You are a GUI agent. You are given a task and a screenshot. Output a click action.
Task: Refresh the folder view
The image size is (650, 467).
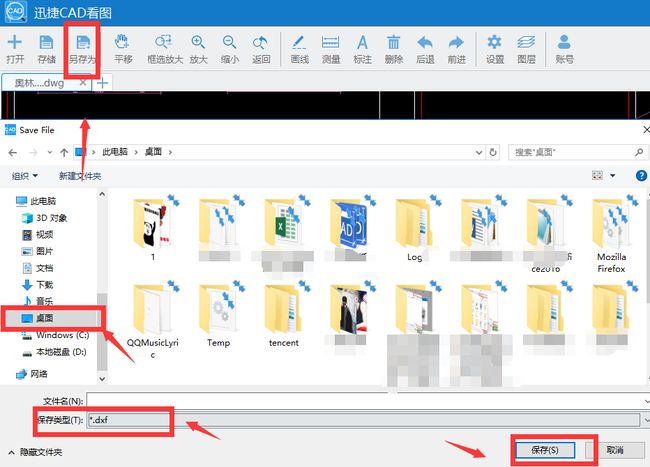(493, 152)
